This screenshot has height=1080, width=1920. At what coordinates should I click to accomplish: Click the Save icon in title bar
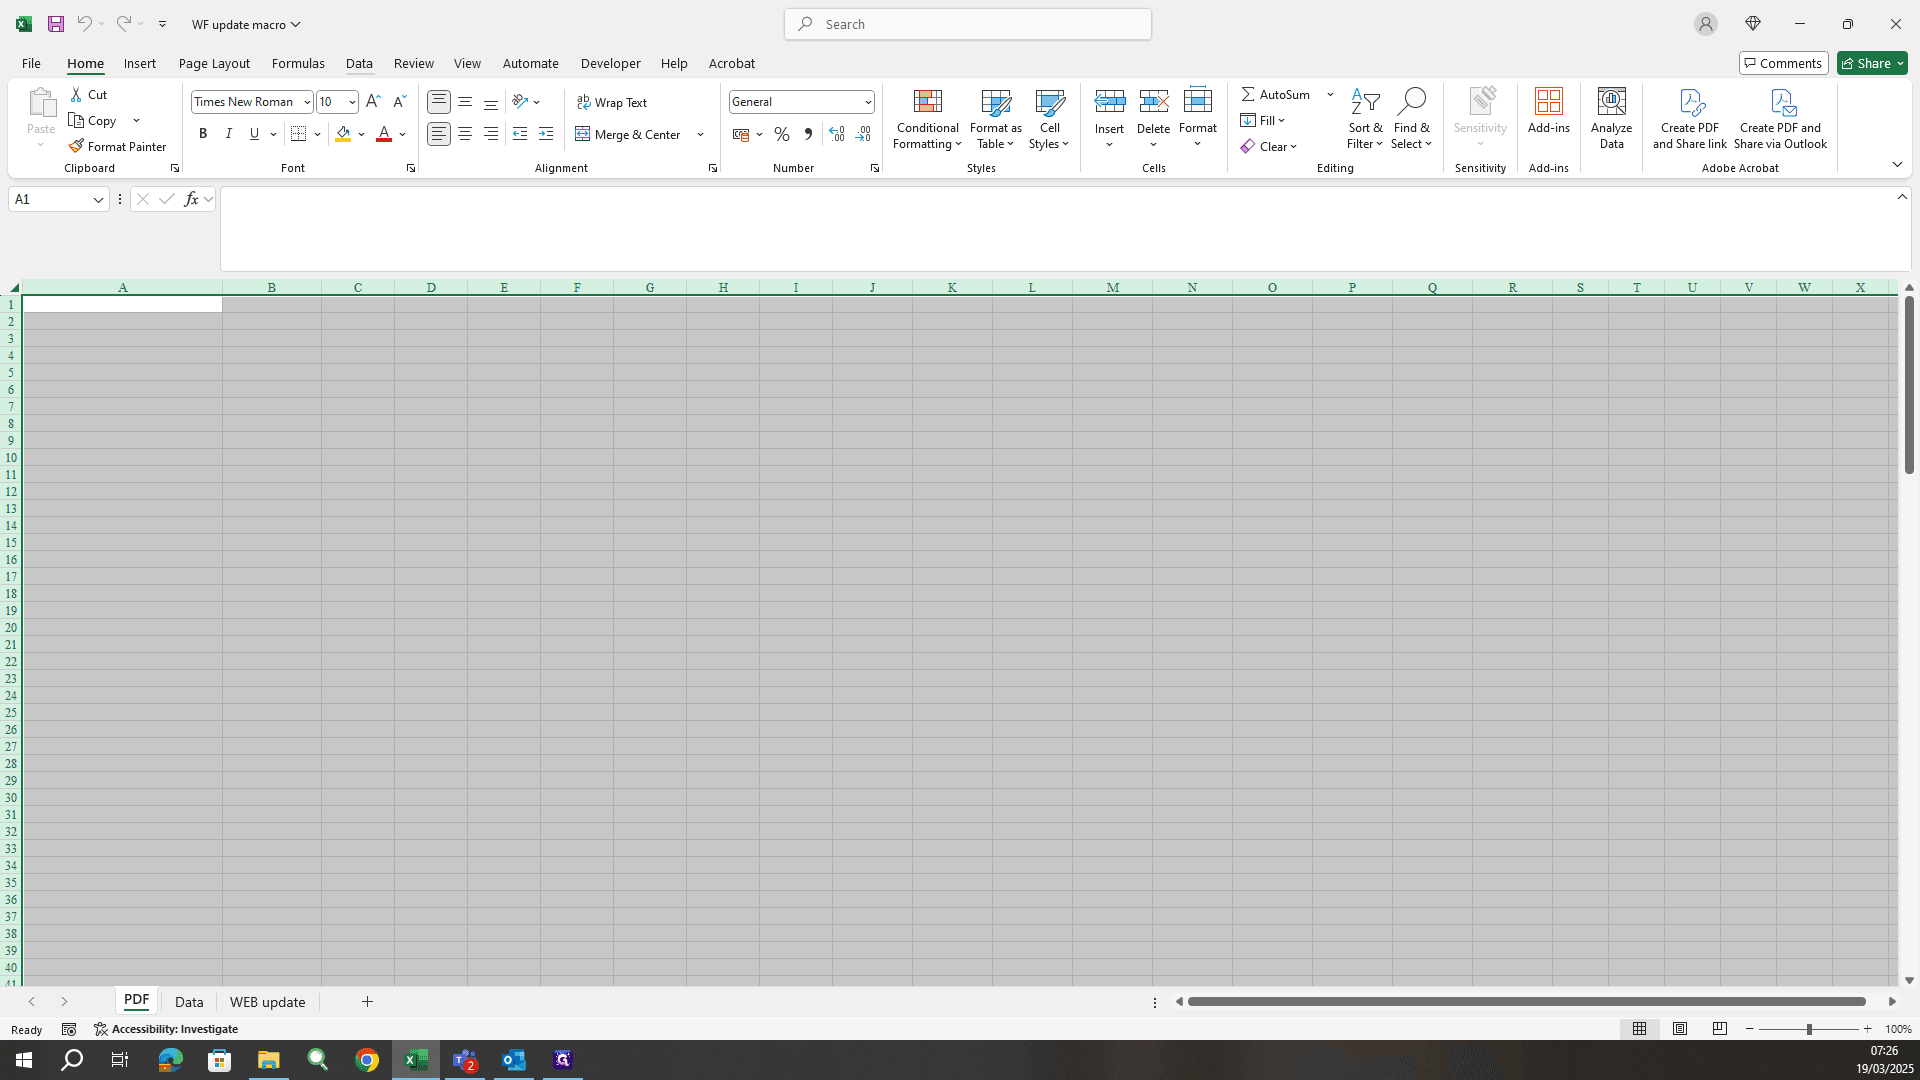[56, 24]
